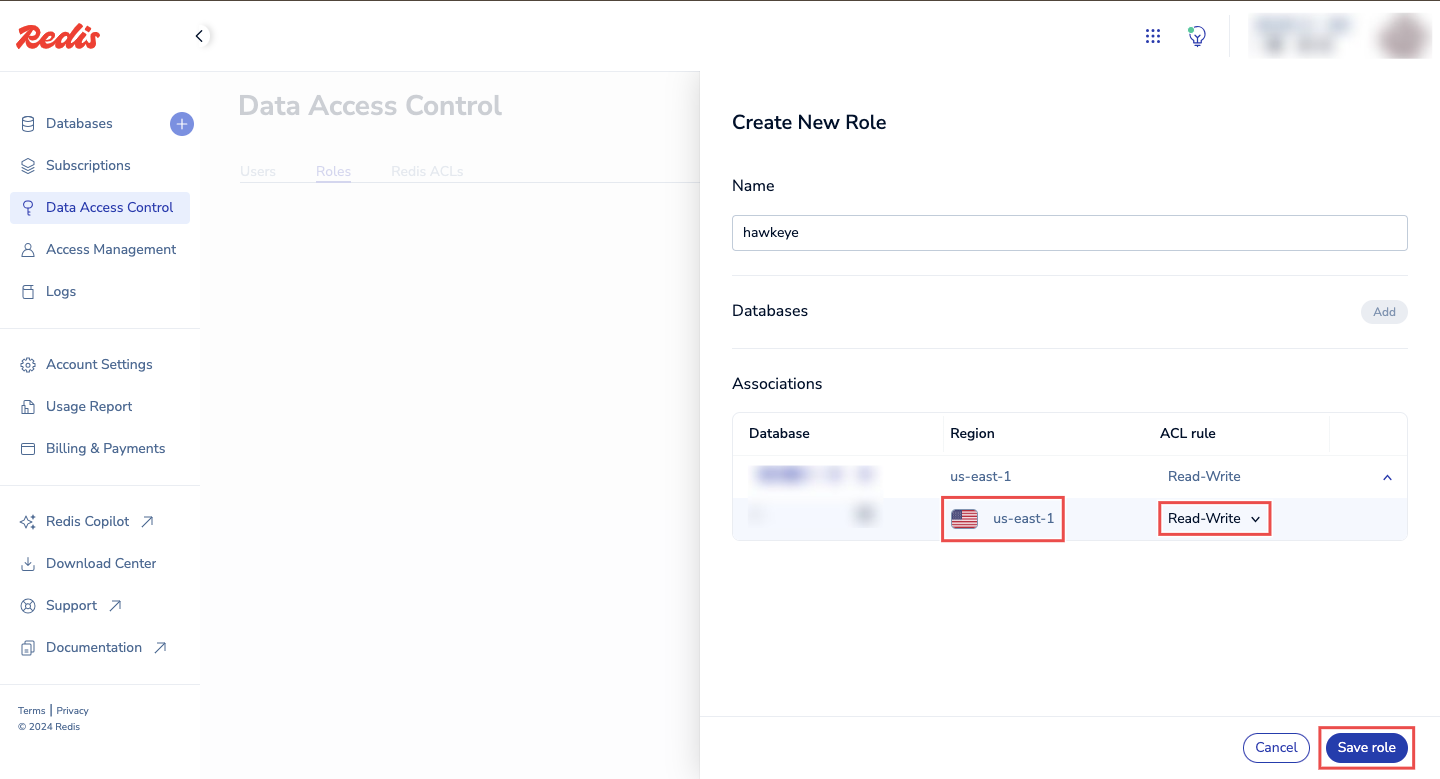Collapse the expanded database association row
Image resolution: width=1440 pixels, height=779 pixels.
1387,477
